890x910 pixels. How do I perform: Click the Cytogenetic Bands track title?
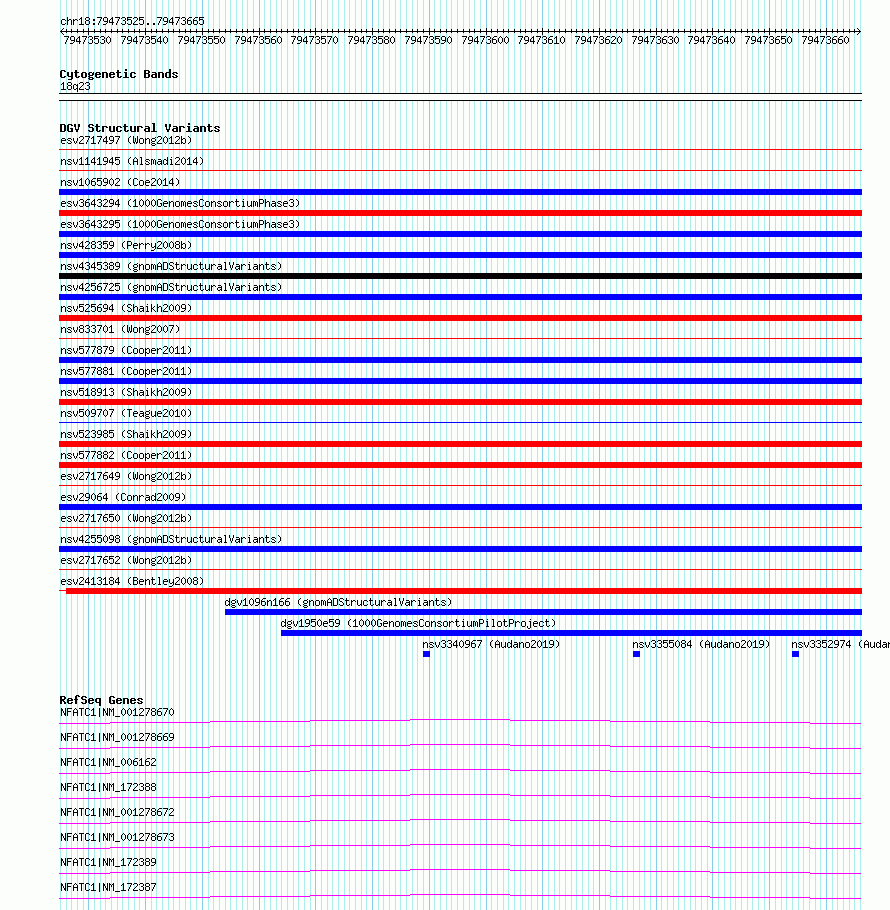pos(119,74)
